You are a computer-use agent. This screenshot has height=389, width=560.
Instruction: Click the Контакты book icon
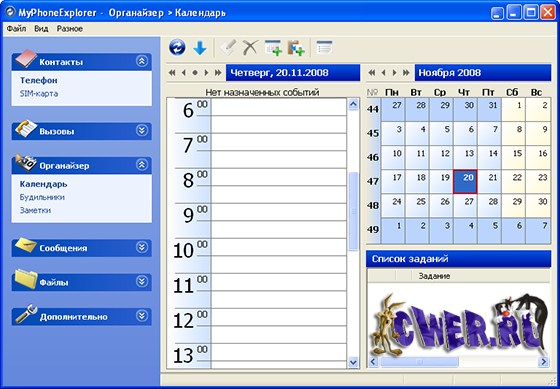point(26,59)
